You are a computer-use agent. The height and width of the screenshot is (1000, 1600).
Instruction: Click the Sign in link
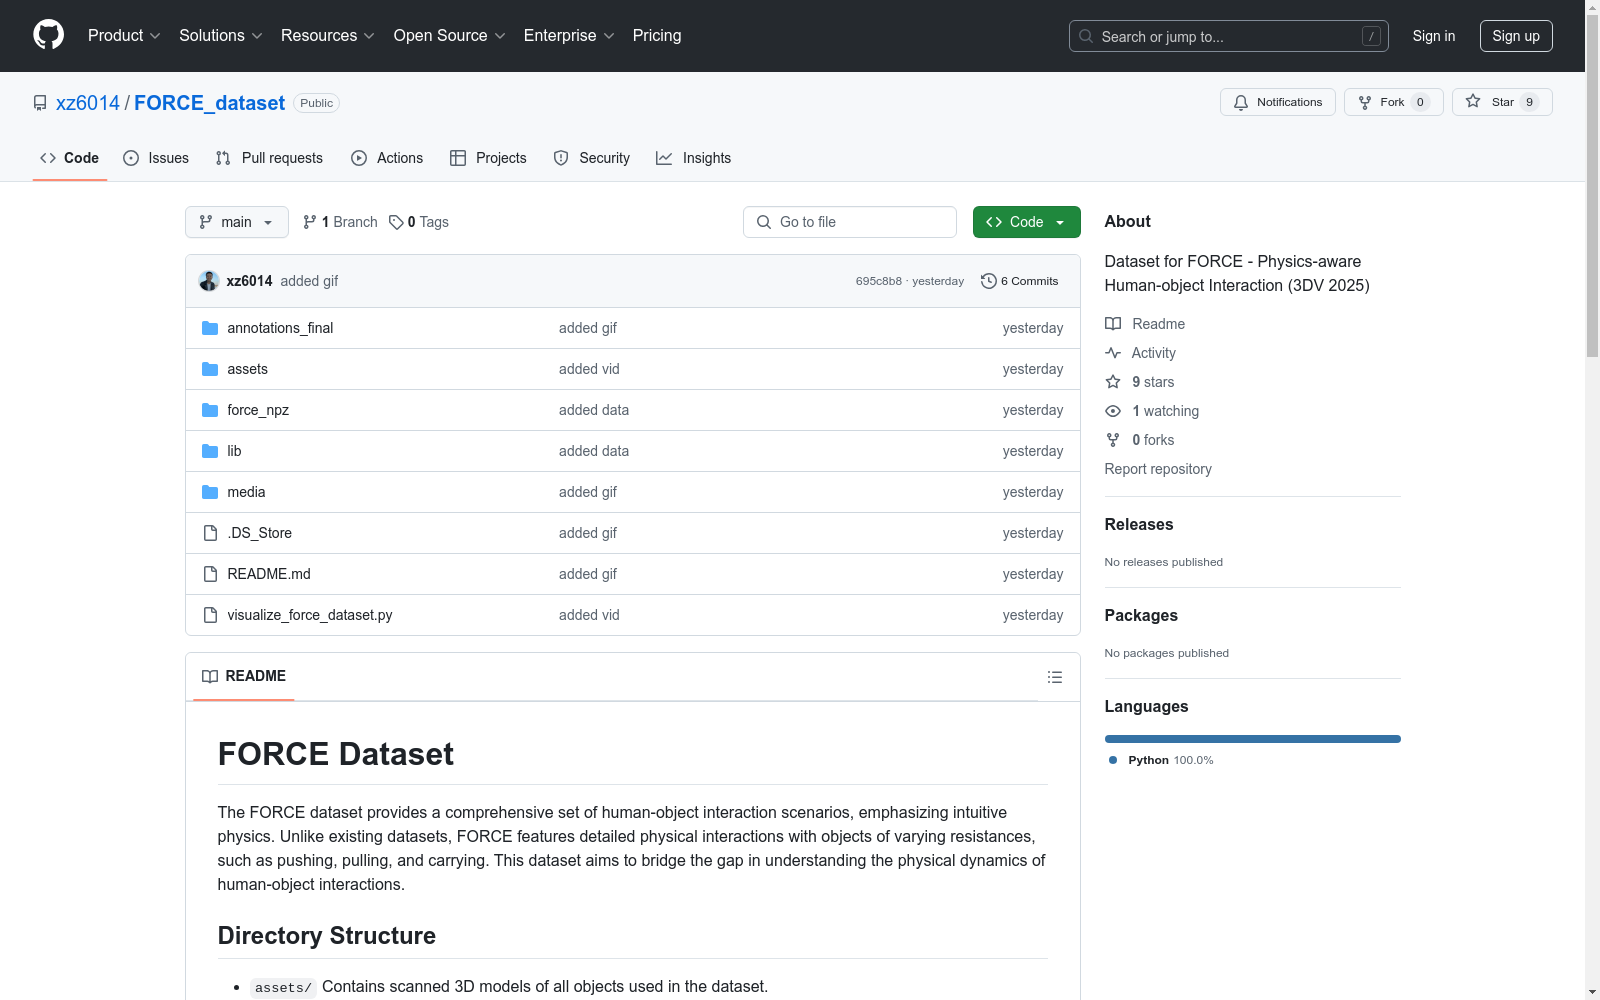[x=1433, y=36]
